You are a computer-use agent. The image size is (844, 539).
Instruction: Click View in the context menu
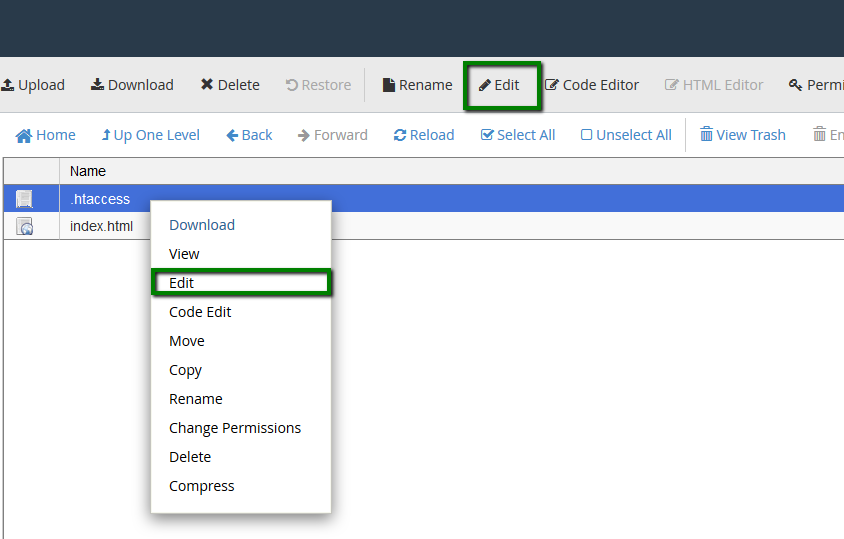pos(185,254)
